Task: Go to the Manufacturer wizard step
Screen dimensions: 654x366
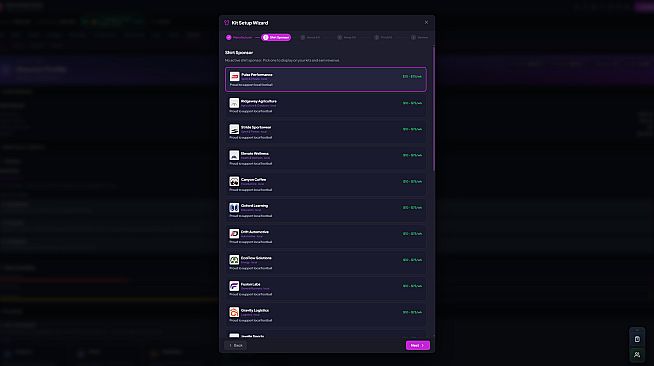Action: pos(239,38)
